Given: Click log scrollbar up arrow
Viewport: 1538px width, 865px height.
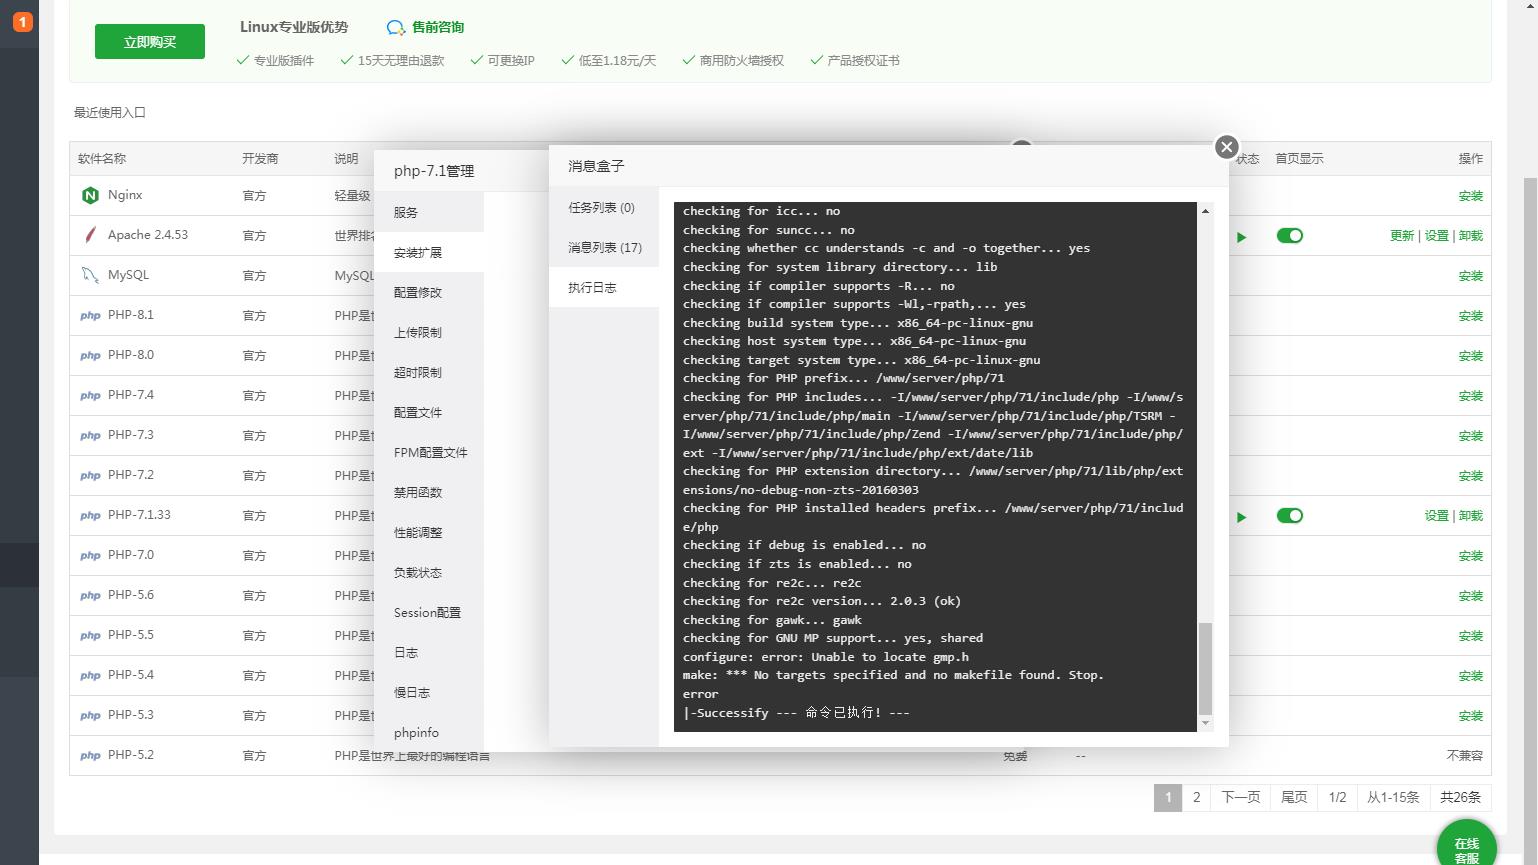Looking at the screenshot, I should point(1205,211).
